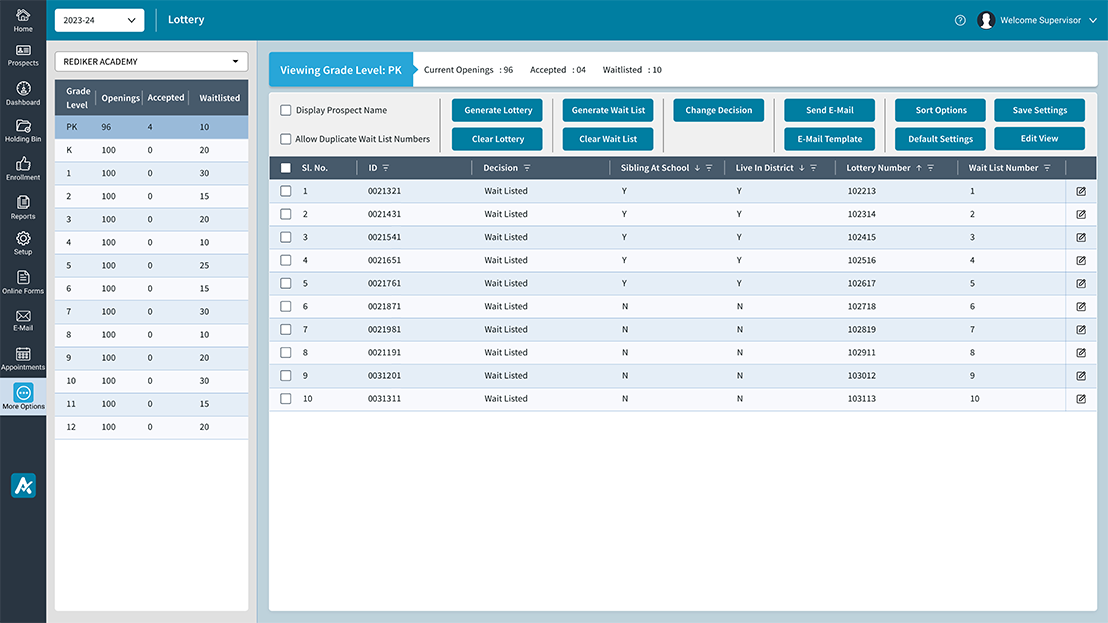1108x623 pixels.
Task: Edit the first wait-listed applicant's record
Action: [1080, 190]
